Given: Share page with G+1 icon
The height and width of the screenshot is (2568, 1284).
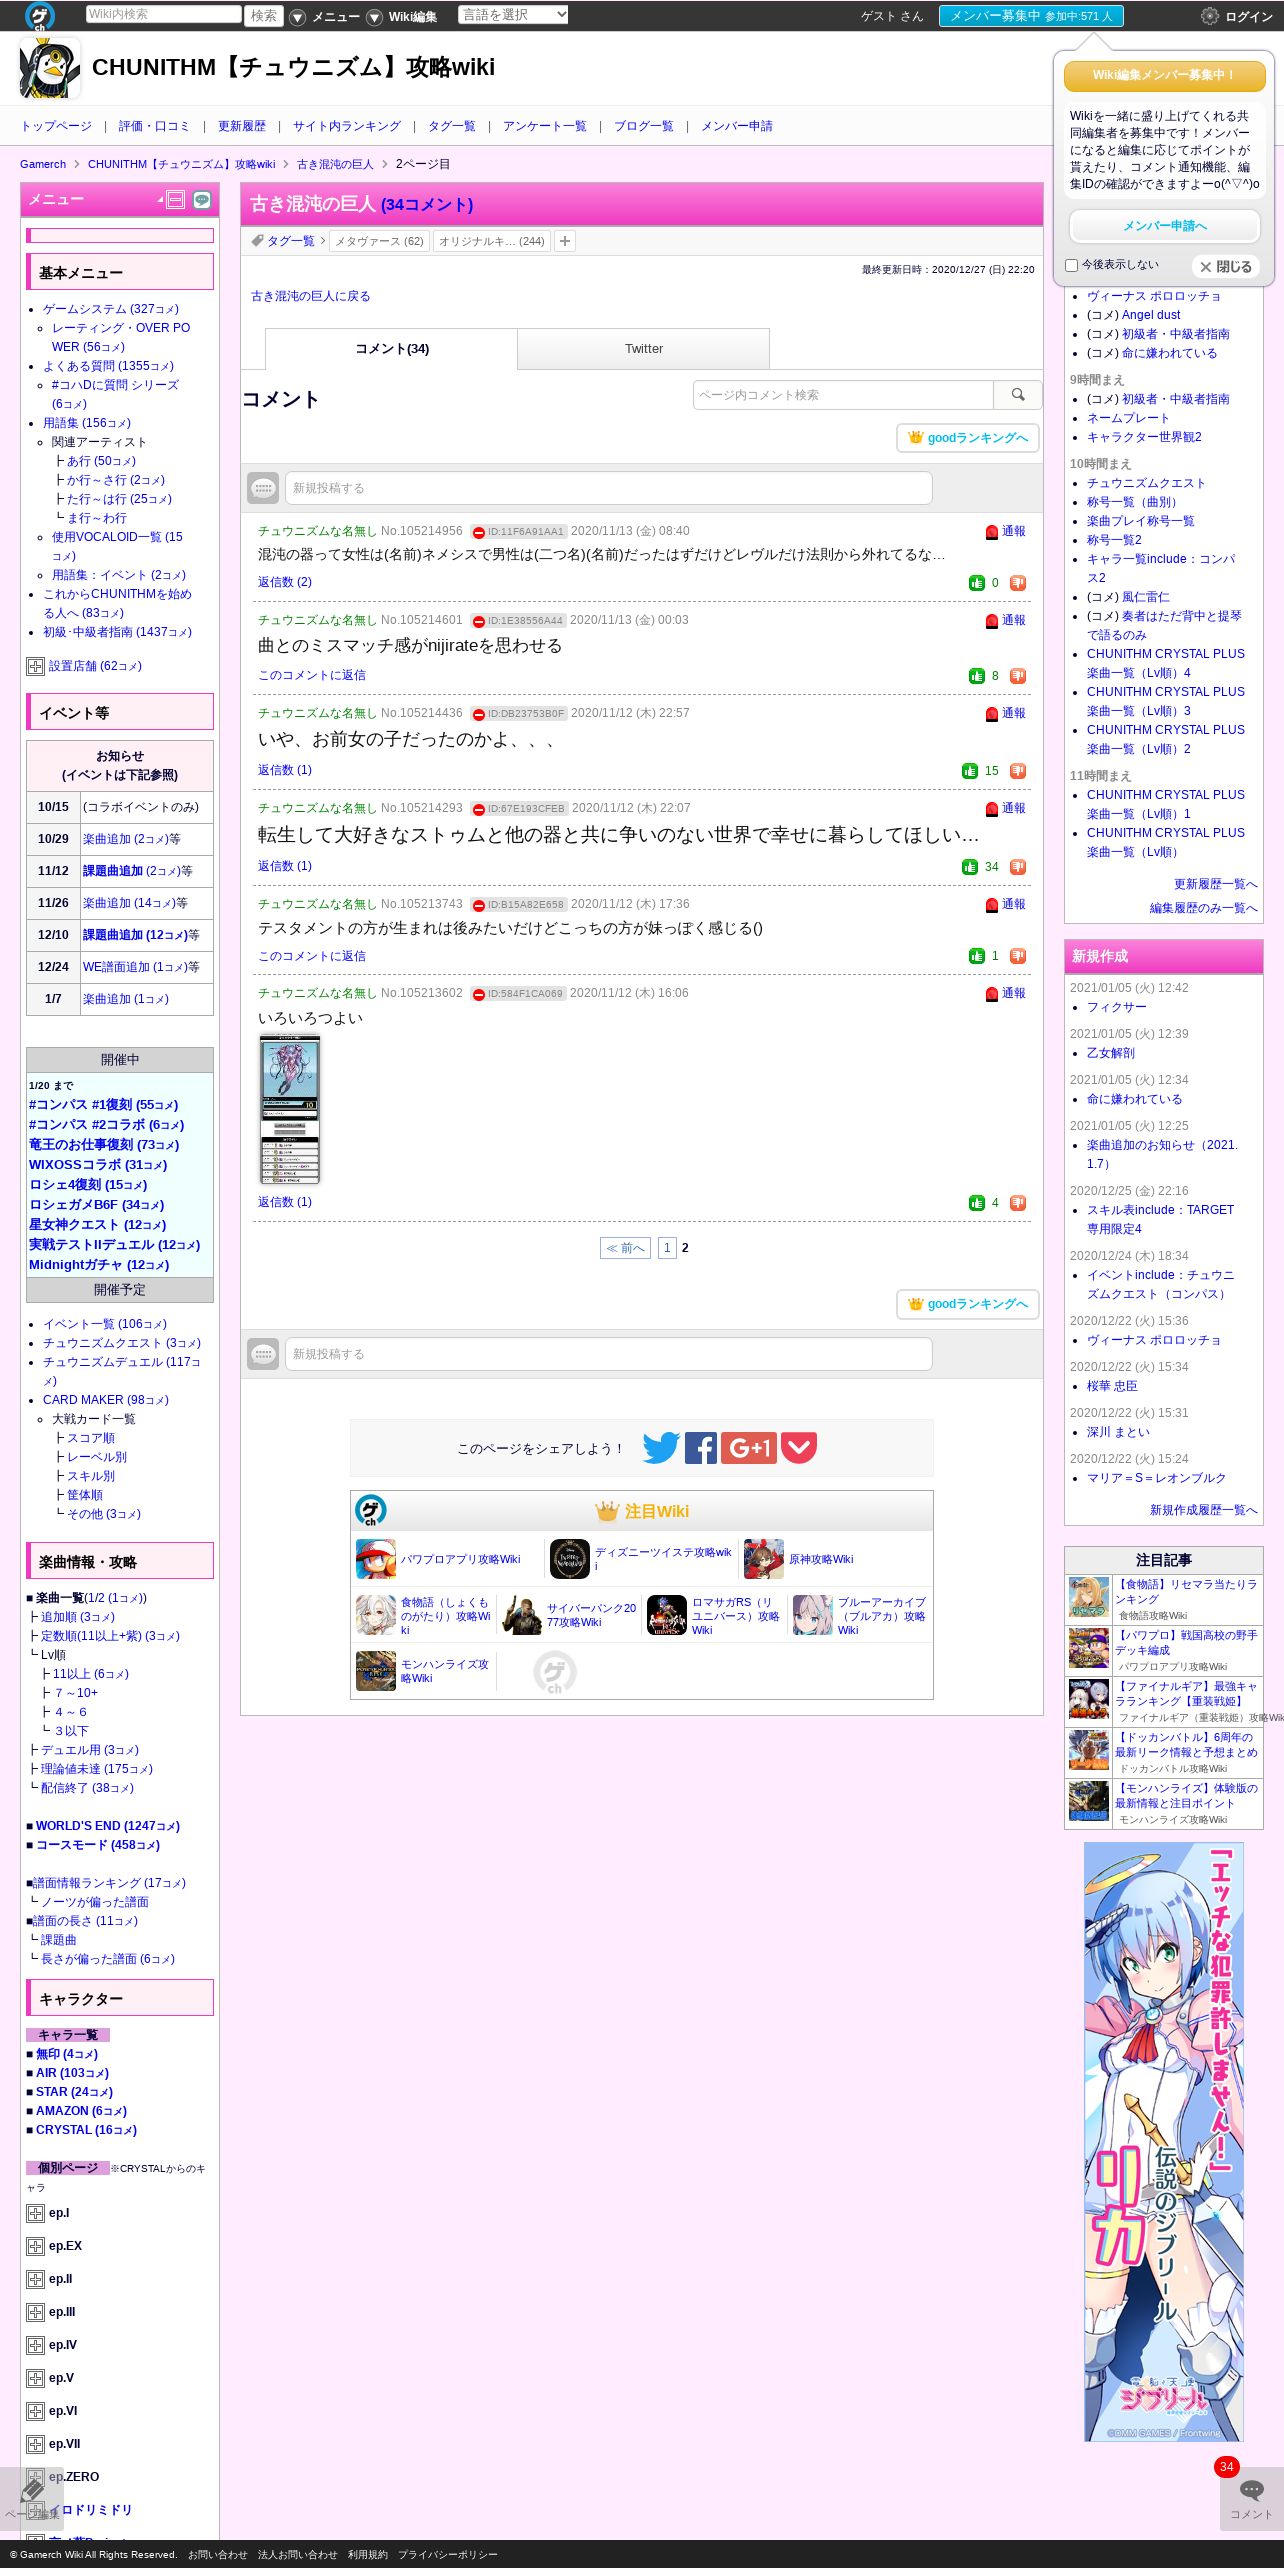Looking at the screenshot, I should click(749, 1448).
